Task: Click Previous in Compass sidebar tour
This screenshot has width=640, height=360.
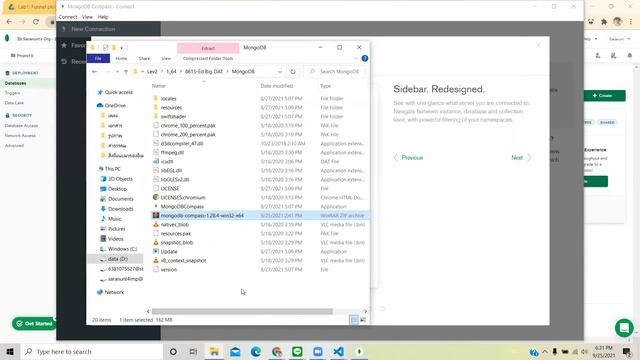Action: pyautogui.click(x=408, y=158)
